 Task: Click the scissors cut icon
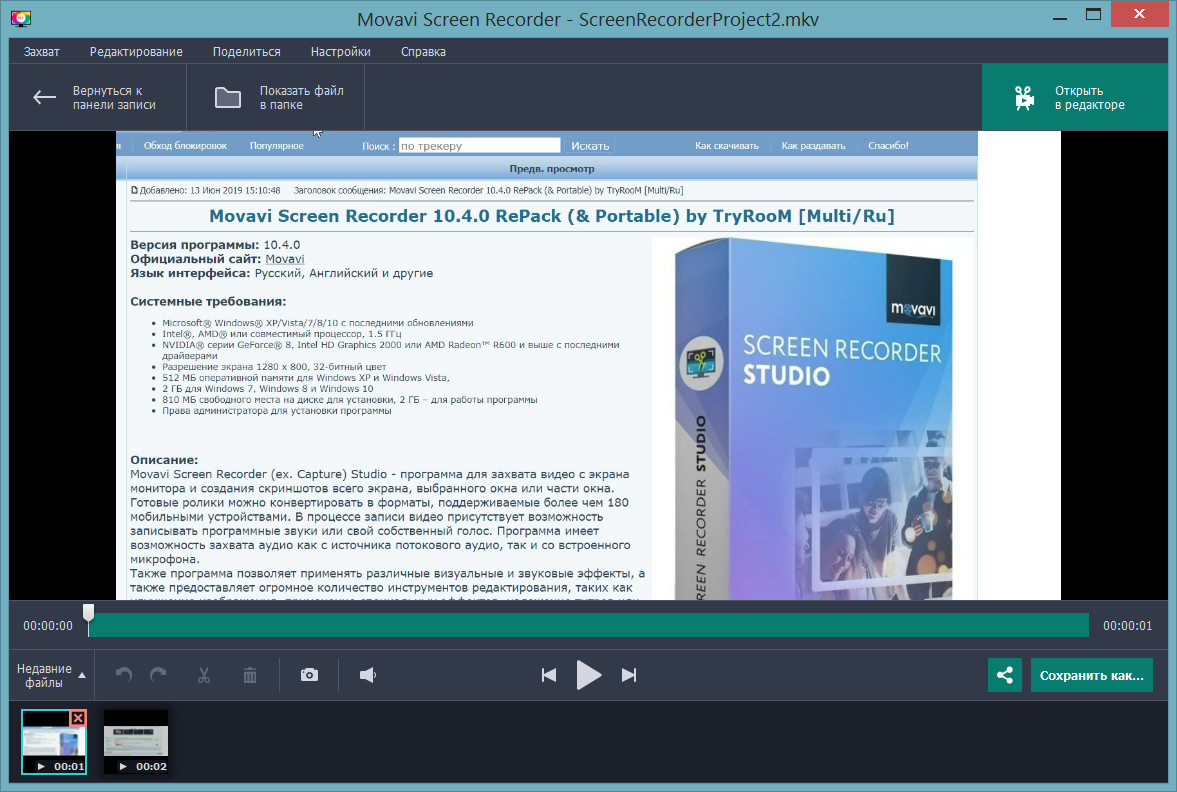204,675
